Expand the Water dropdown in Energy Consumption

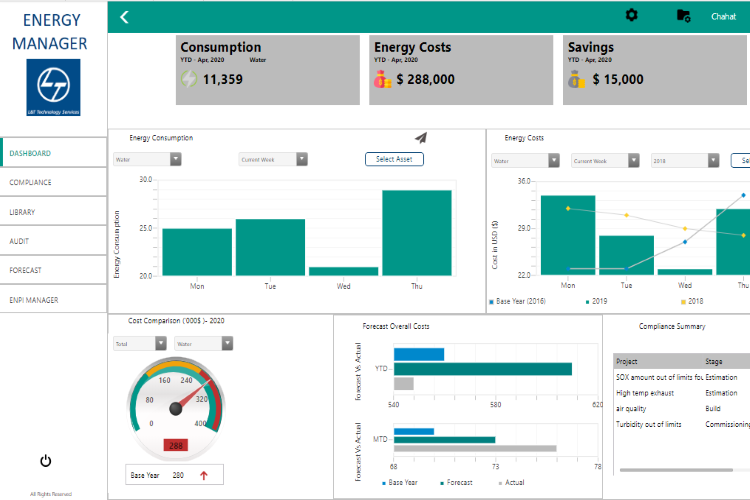click(x=147, y=159)
